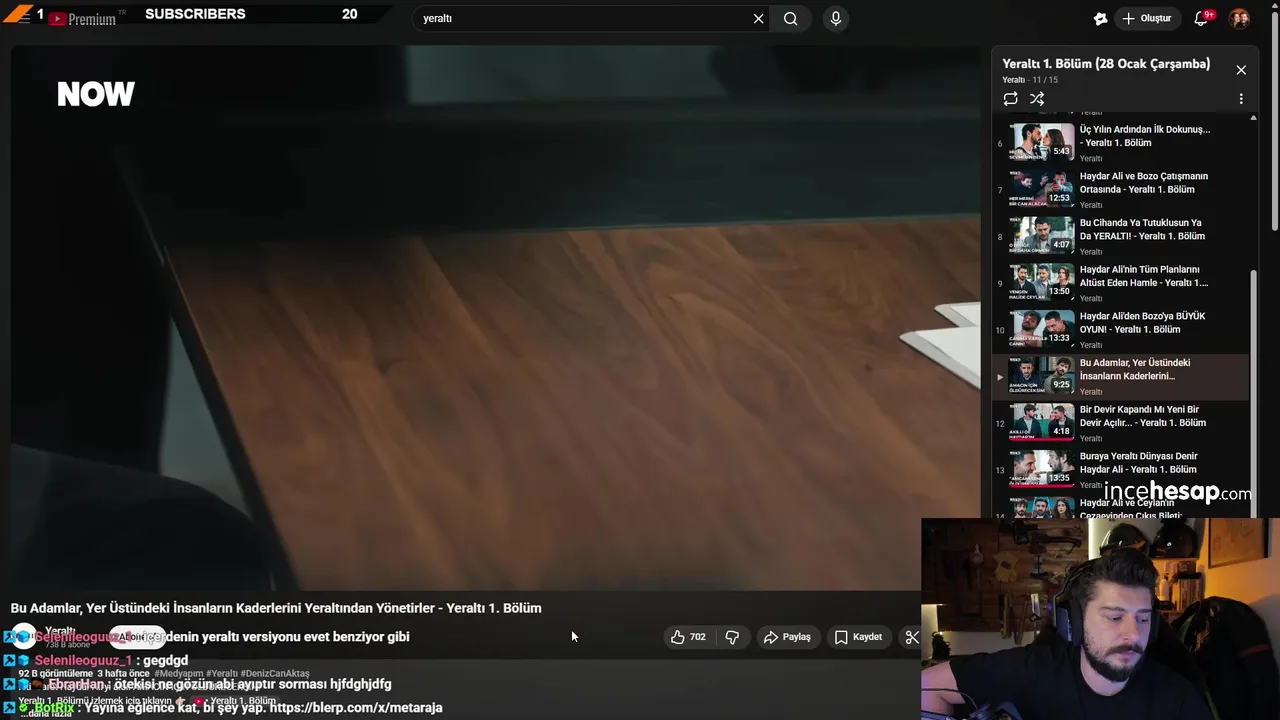
Task: Open Haydar Ali'nin Tüm Planlarını video
Action: (x=1120, y=283)
